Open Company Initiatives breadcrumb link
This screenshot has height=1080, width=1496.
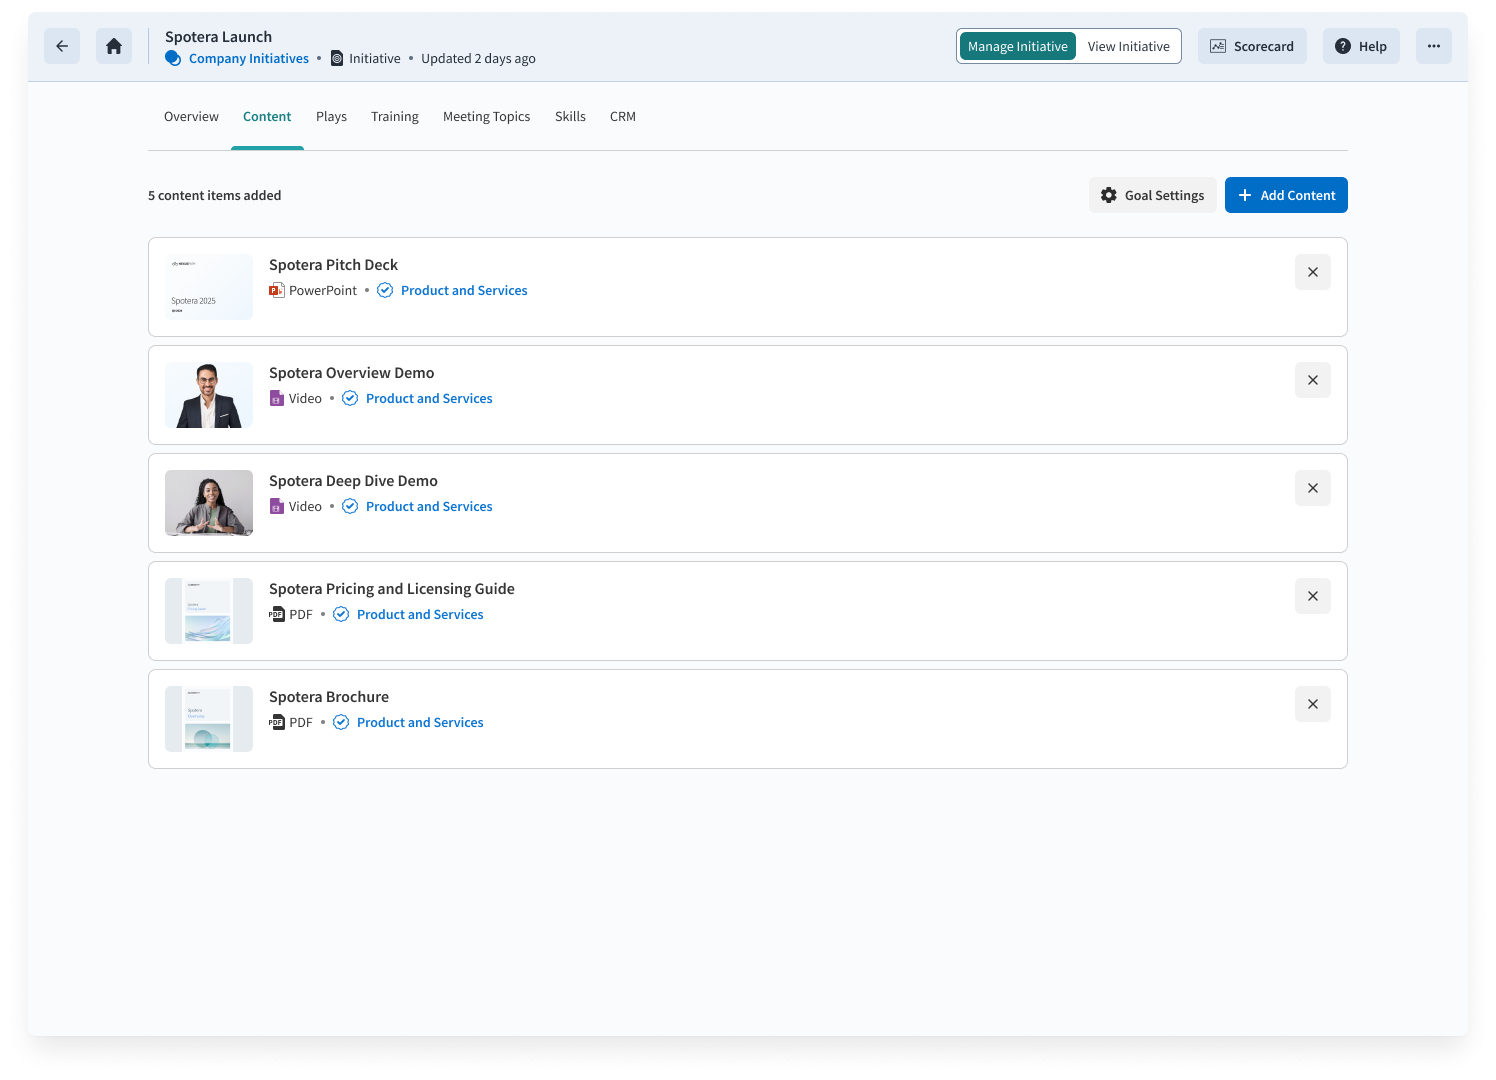pos(248,59)
